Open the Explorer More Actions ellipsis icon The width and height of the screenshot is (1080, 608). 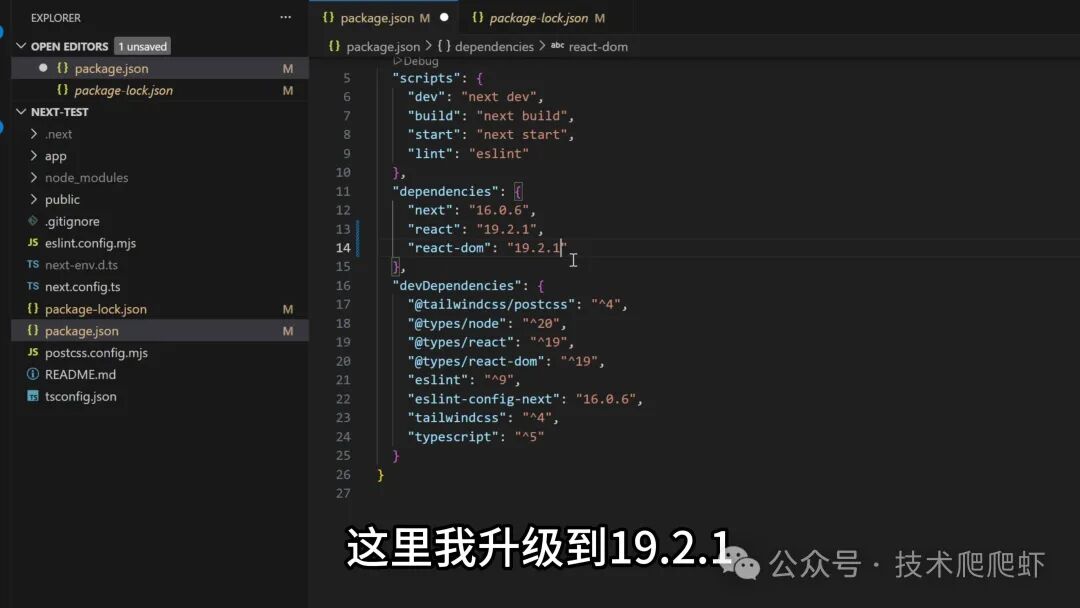point(285,17)
